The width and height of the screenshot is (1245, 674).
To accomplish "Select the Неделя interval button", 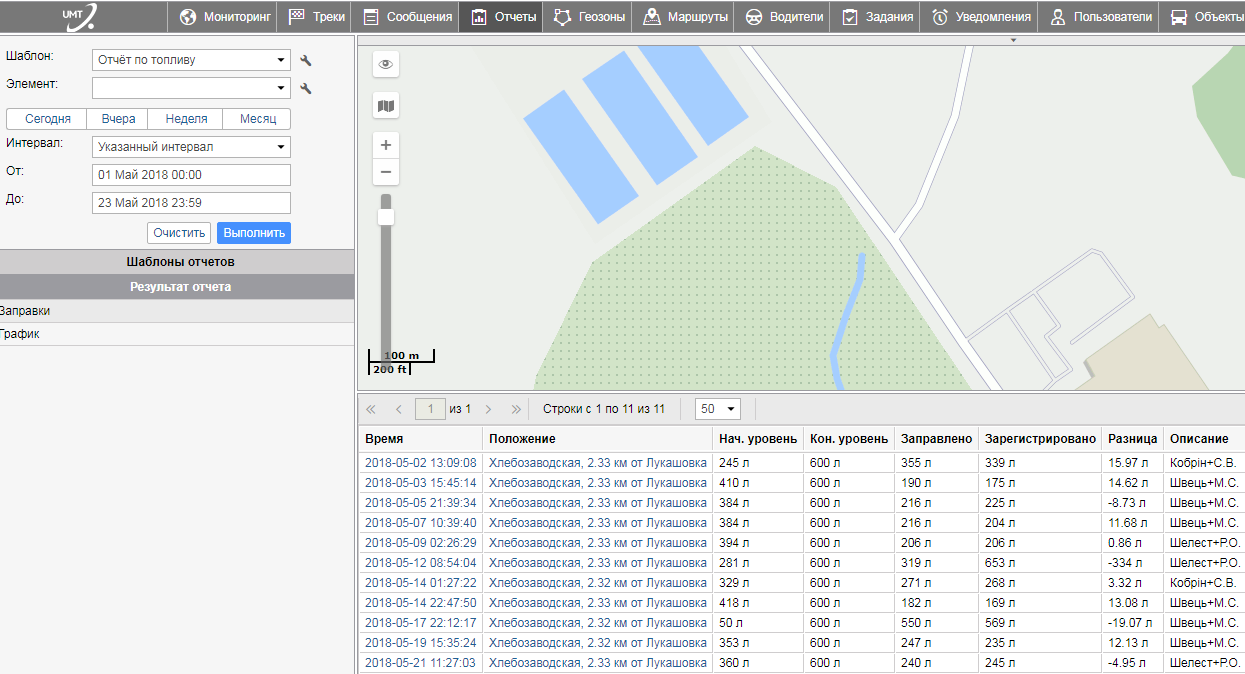I will coord(187,119).
